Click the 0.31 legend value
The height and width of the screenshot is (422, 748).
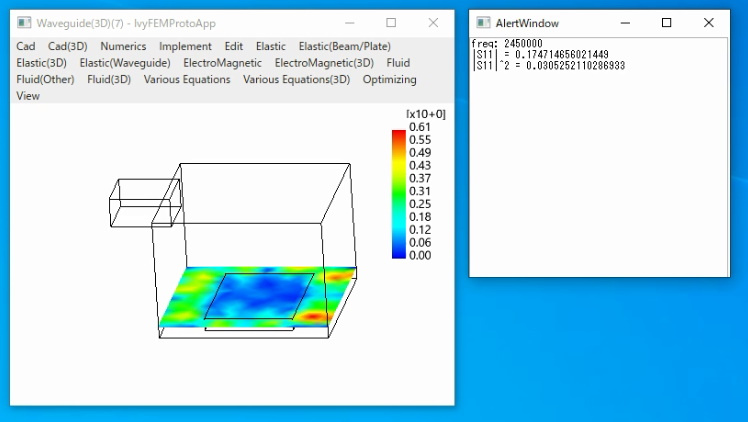tap(420, 191)
